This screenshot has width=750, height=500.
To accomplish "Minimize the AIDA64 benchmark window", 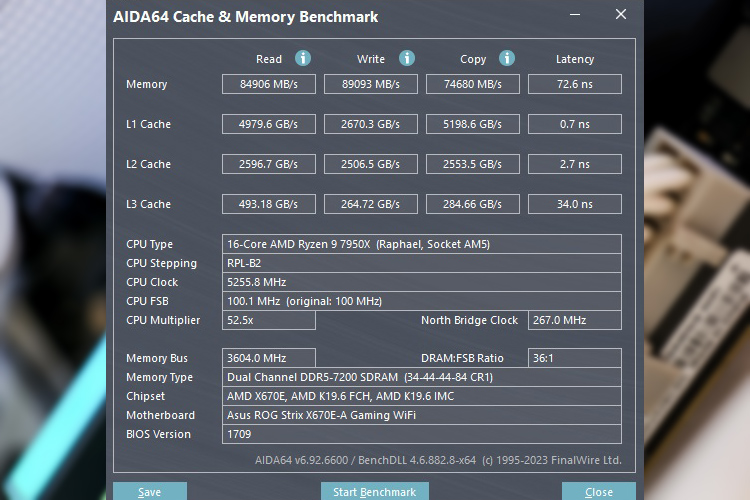I will (575, 15).
